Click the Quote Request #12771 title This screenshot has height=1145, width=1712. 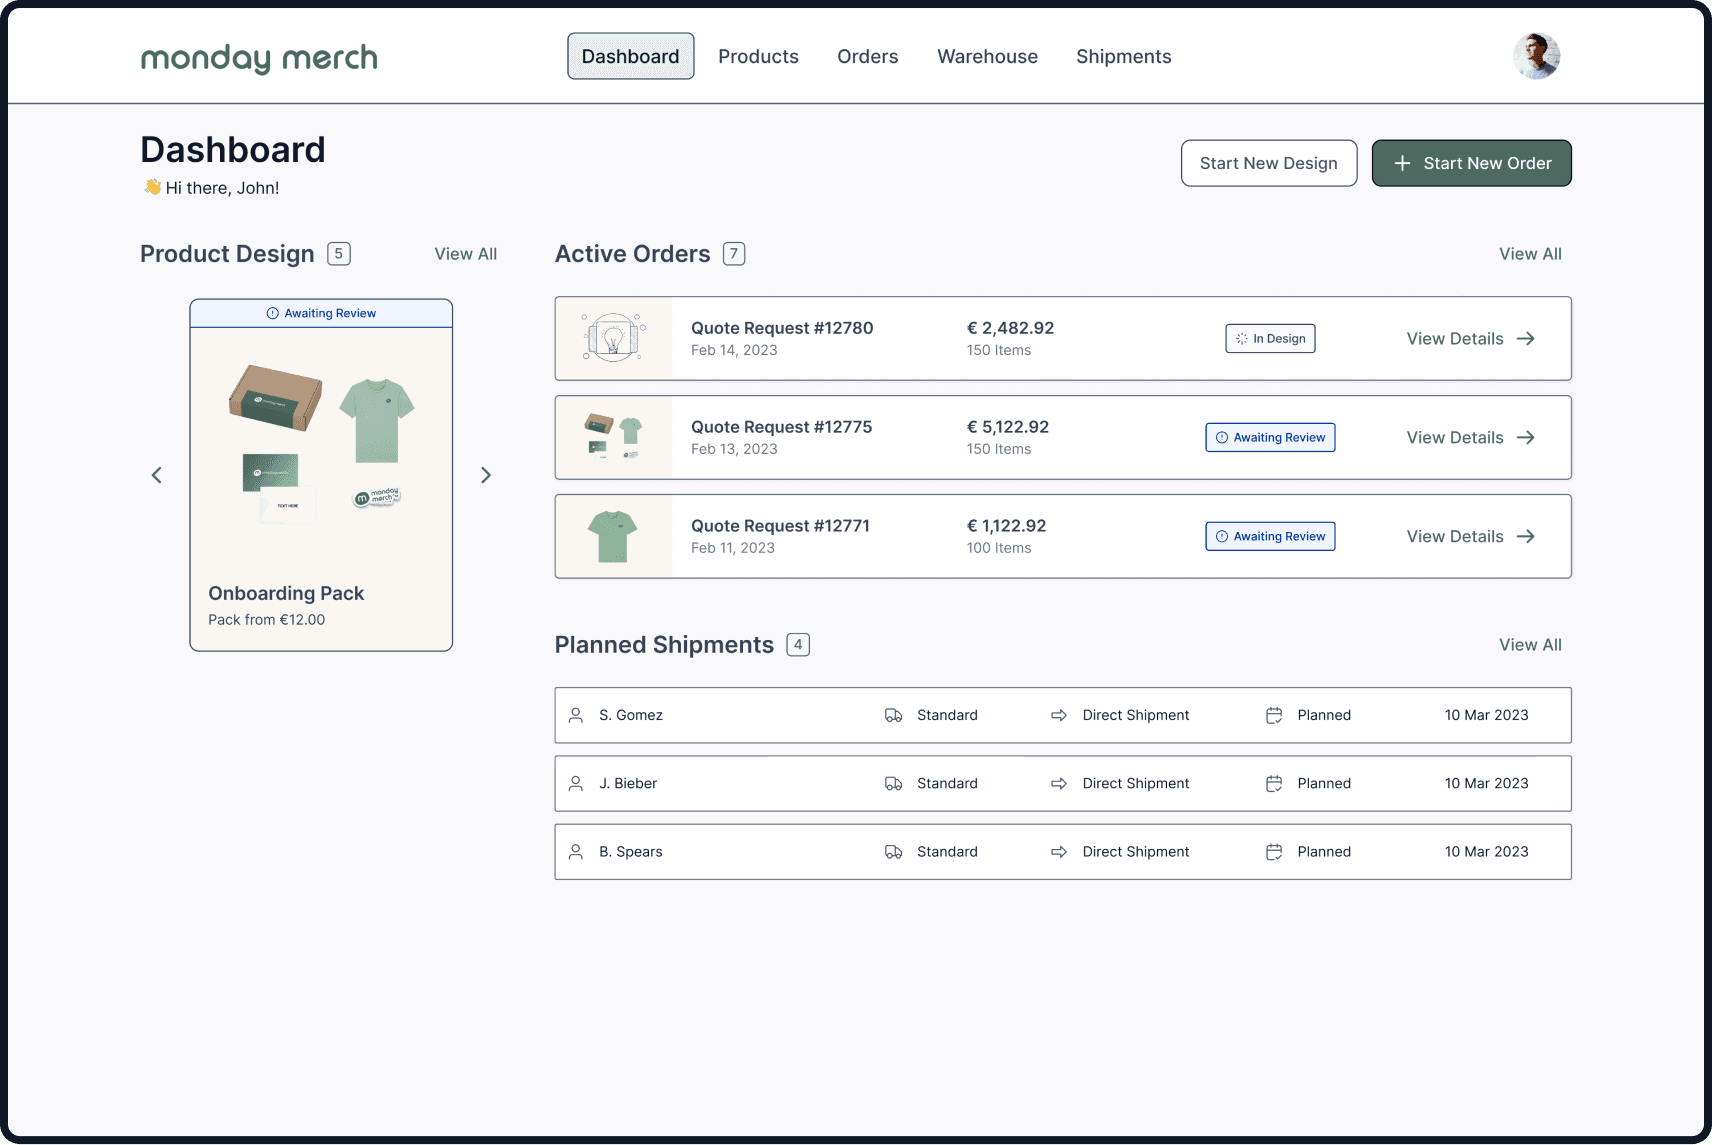pos(780,526)
